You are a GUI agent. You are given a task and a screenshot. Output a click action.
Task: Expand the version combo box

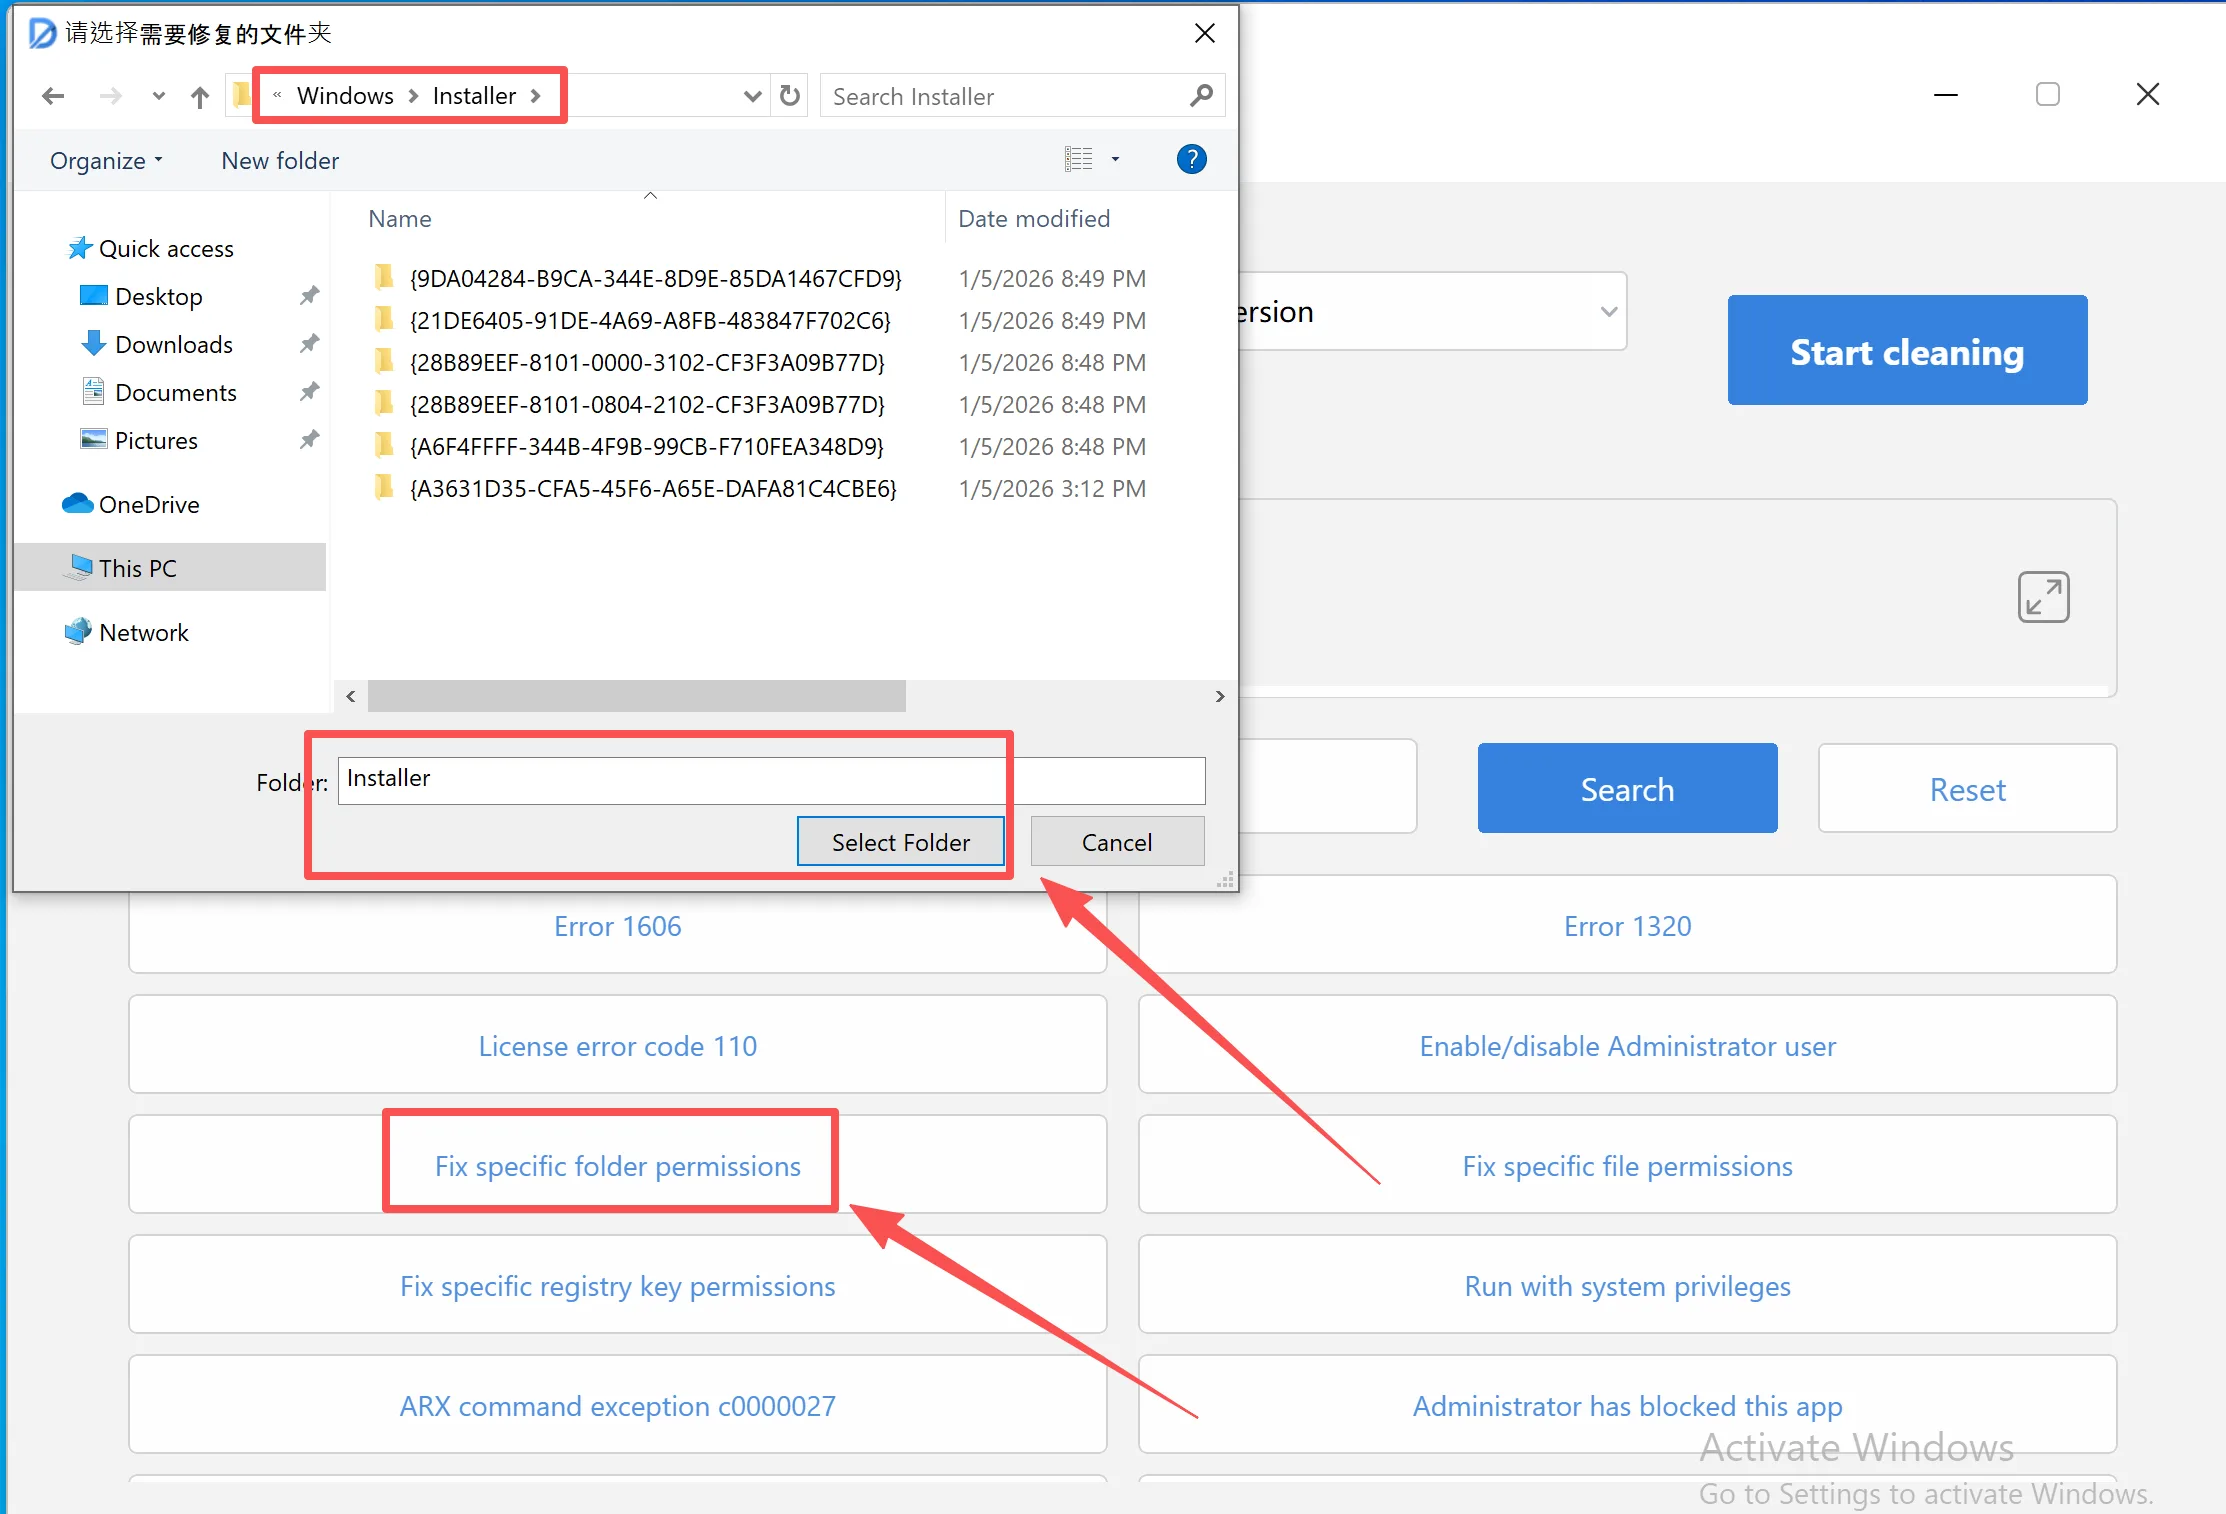(x=1608, y=312)
